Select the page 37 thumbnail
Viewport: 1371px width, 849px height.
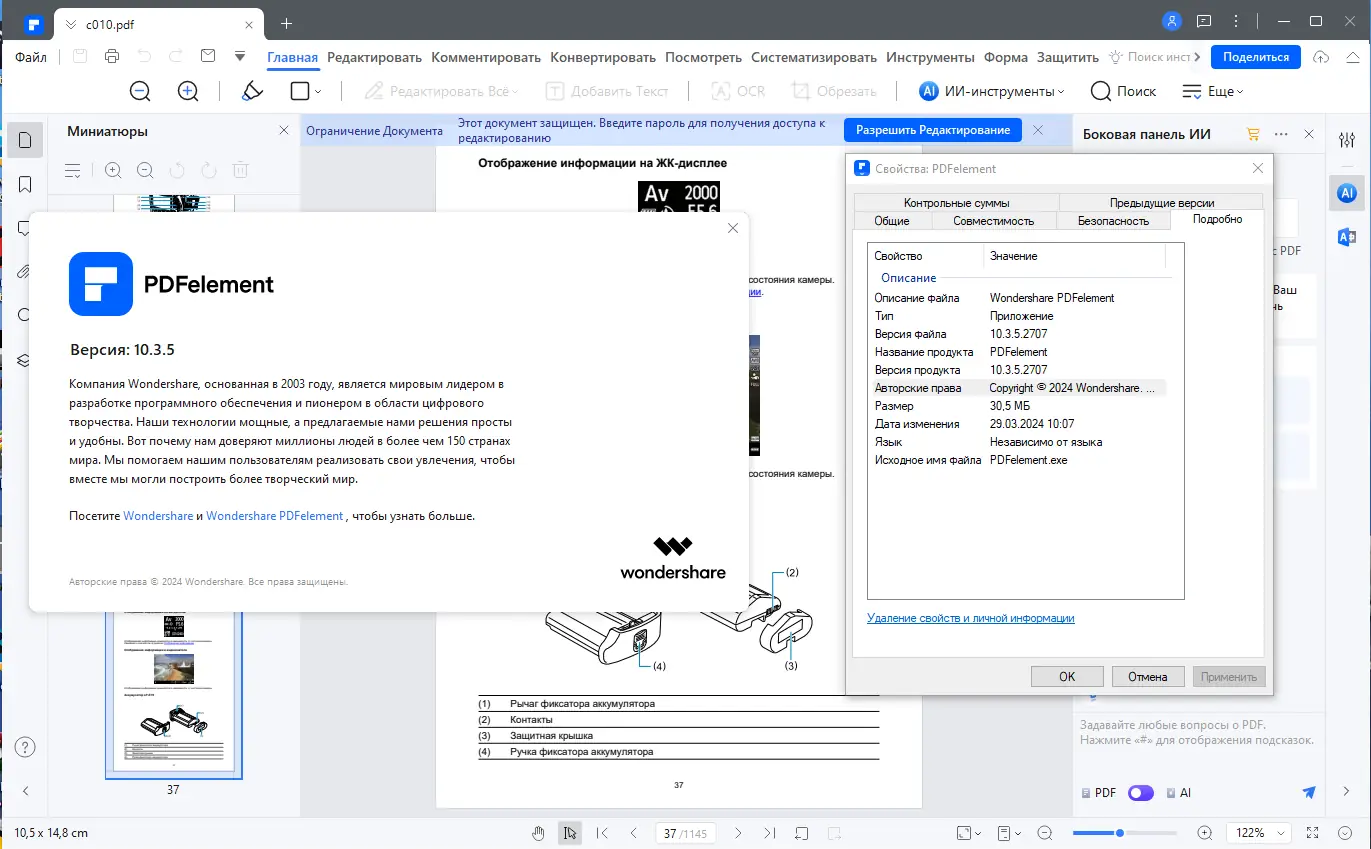pos(173,695)
